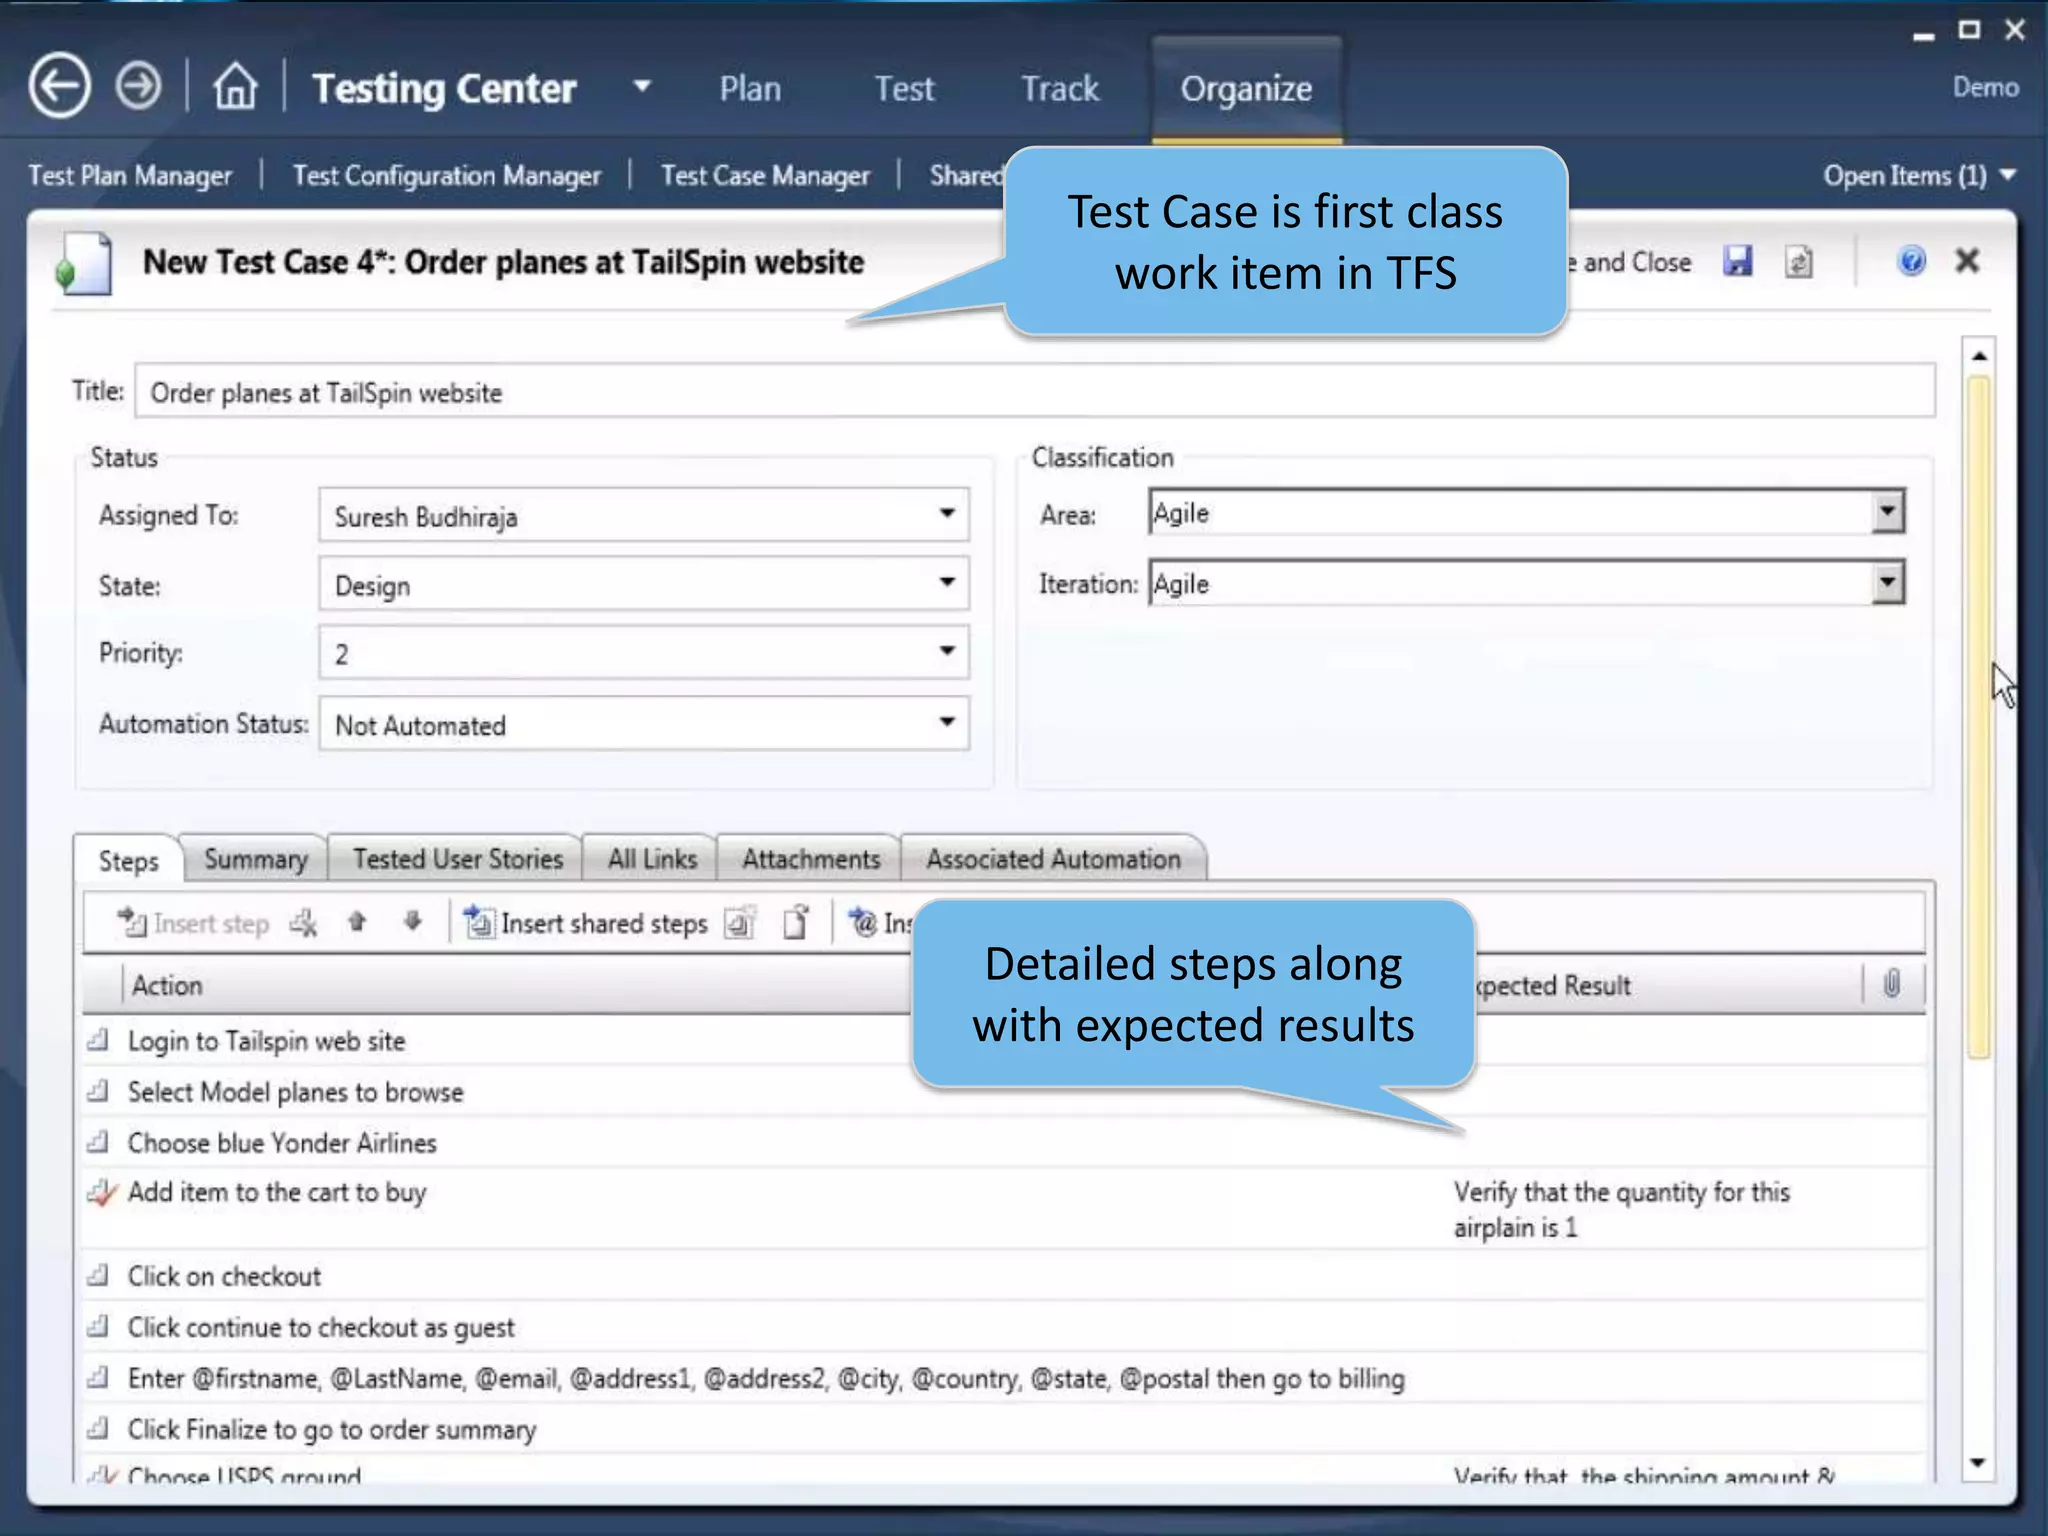Click the refresh work item icon
The image size is (2048, 1536).
coord(1799,263)
